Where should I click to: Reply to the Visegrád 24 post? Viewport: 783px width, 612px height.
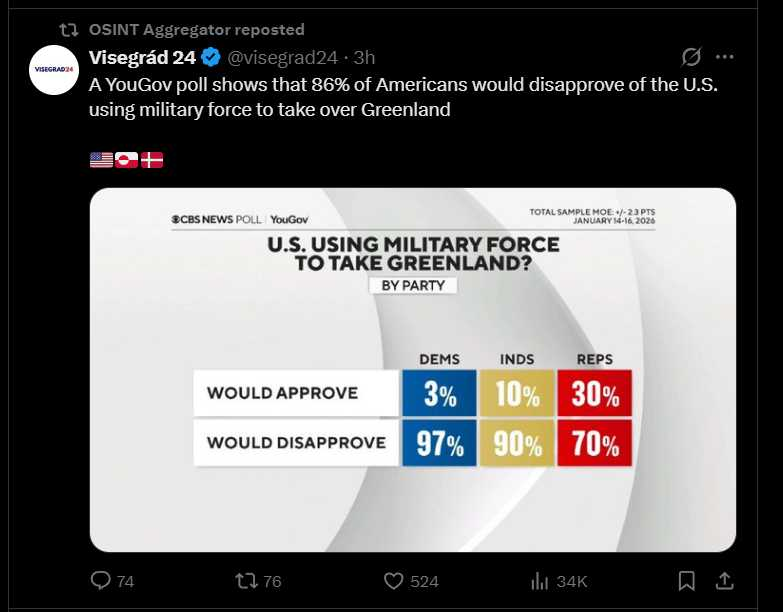point(101,581)
